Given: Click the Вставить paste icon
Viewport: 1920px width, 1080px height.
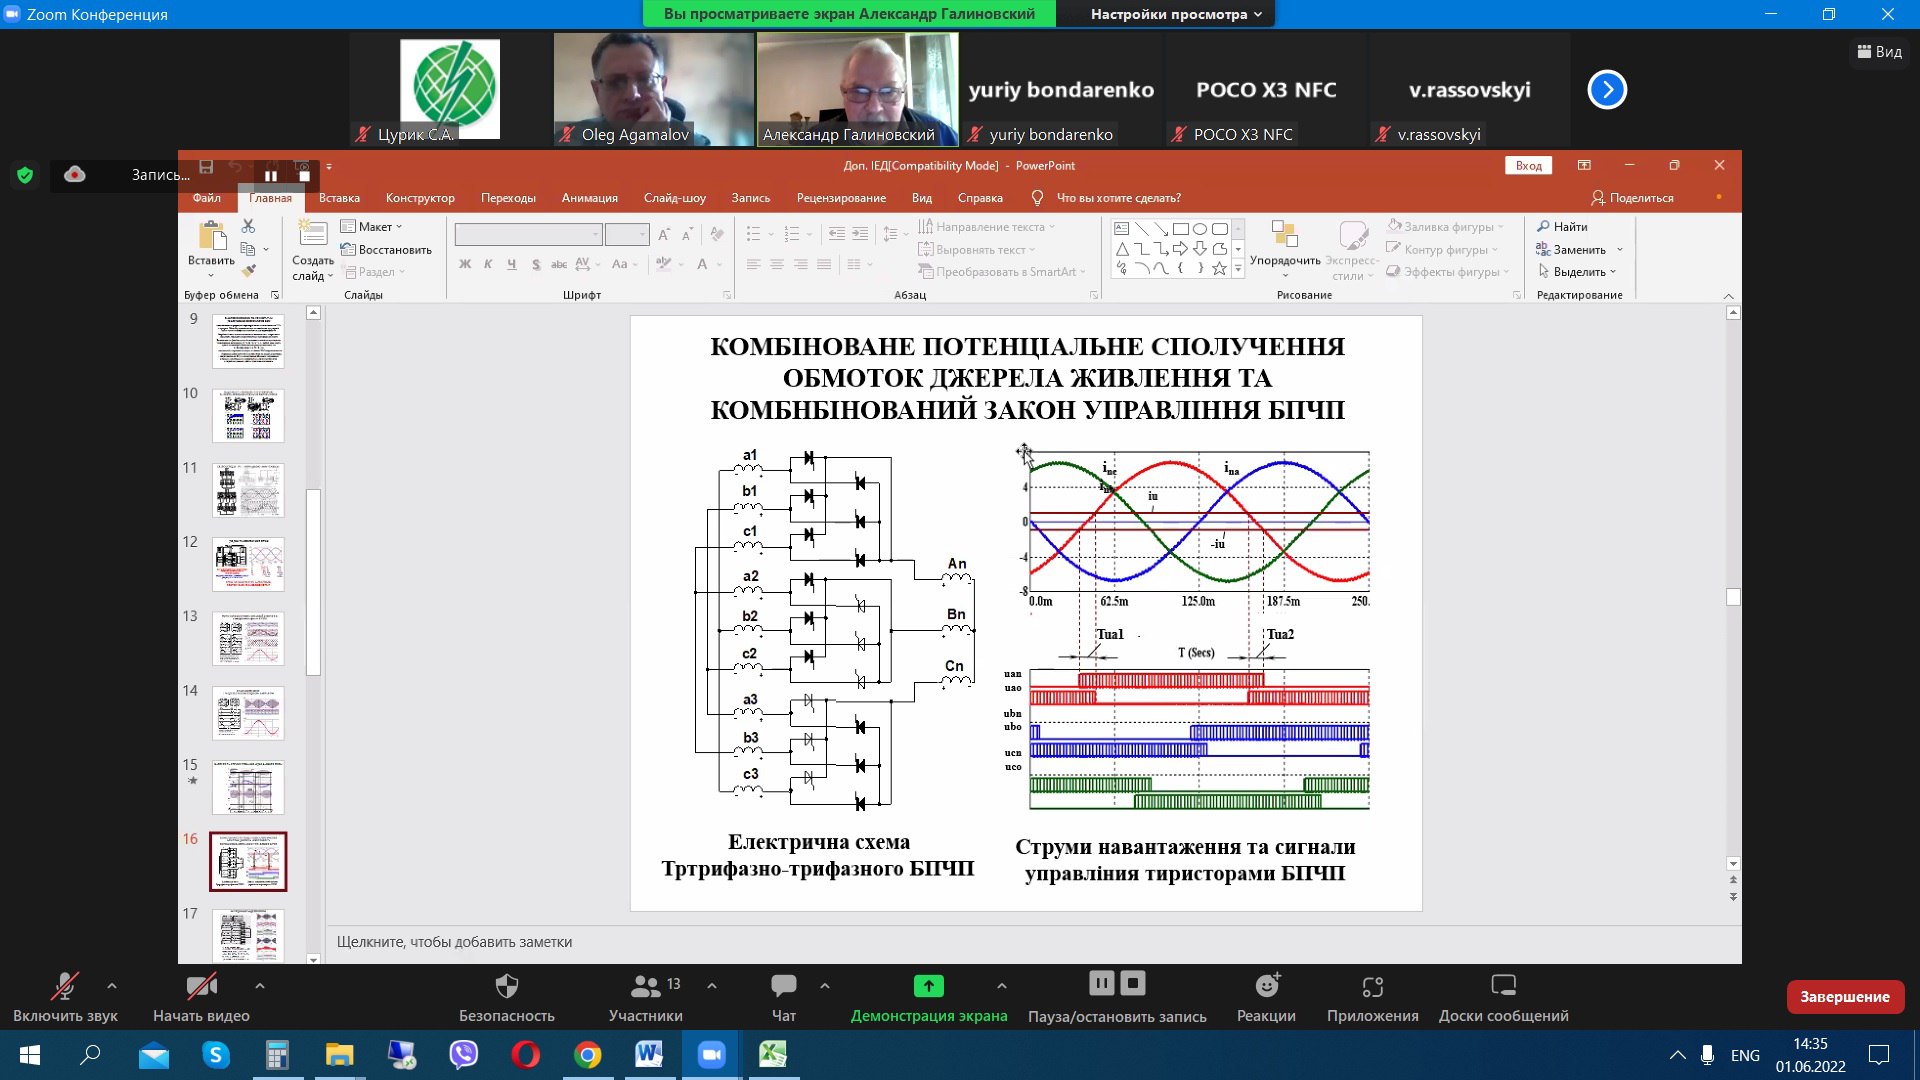Looking at the screenshot, I should (x=211, y=236).
